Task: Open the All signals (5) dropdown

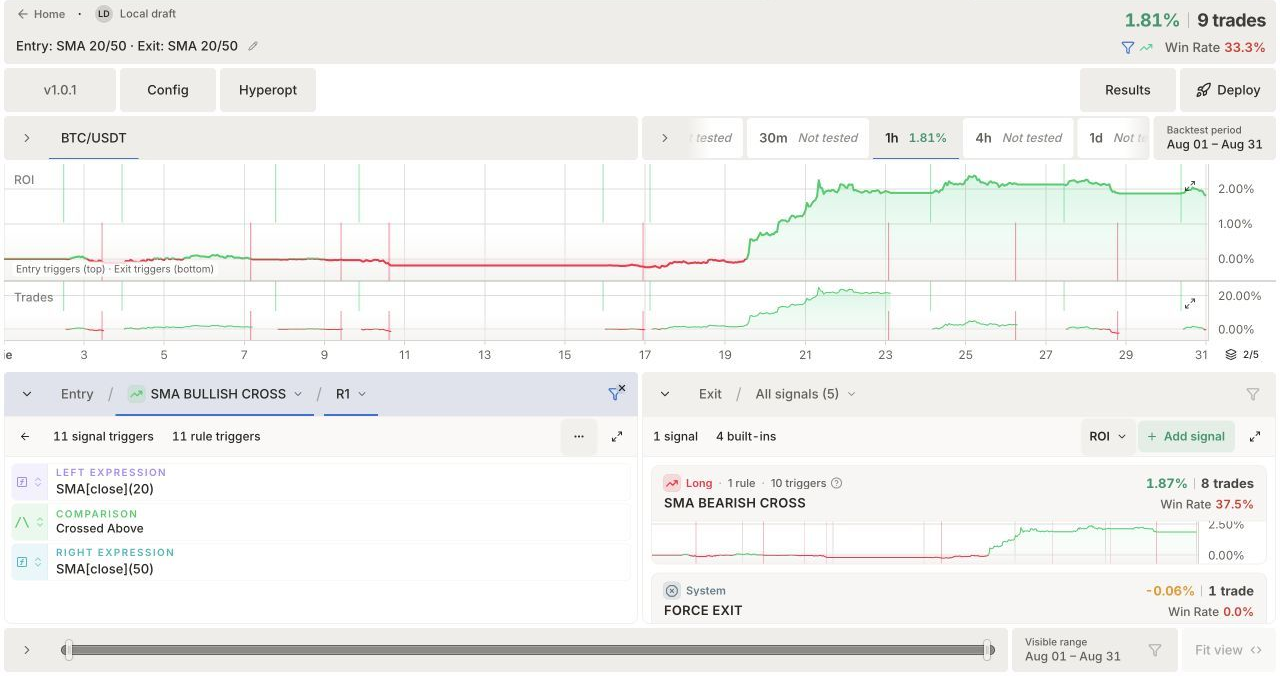Action: (805, 394)
